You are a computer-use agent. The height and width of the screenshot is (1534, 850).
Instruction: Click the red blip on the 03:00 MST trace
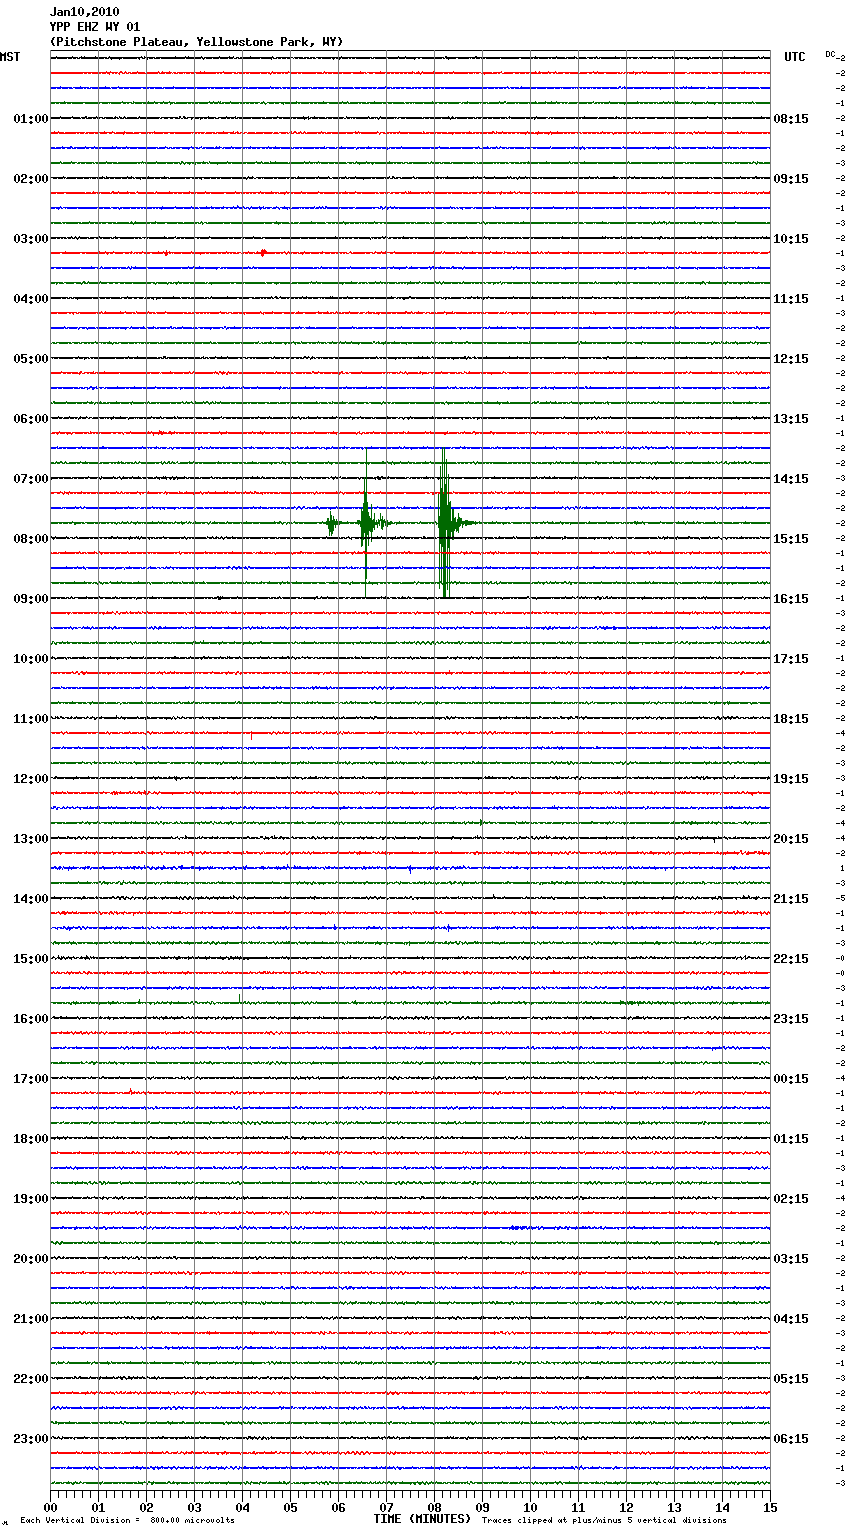(262, 253)
